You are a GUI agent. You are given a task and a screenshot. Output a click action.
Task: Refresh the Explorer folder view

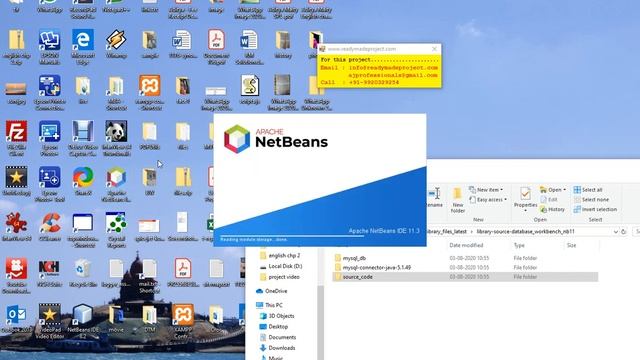point(623,231)
